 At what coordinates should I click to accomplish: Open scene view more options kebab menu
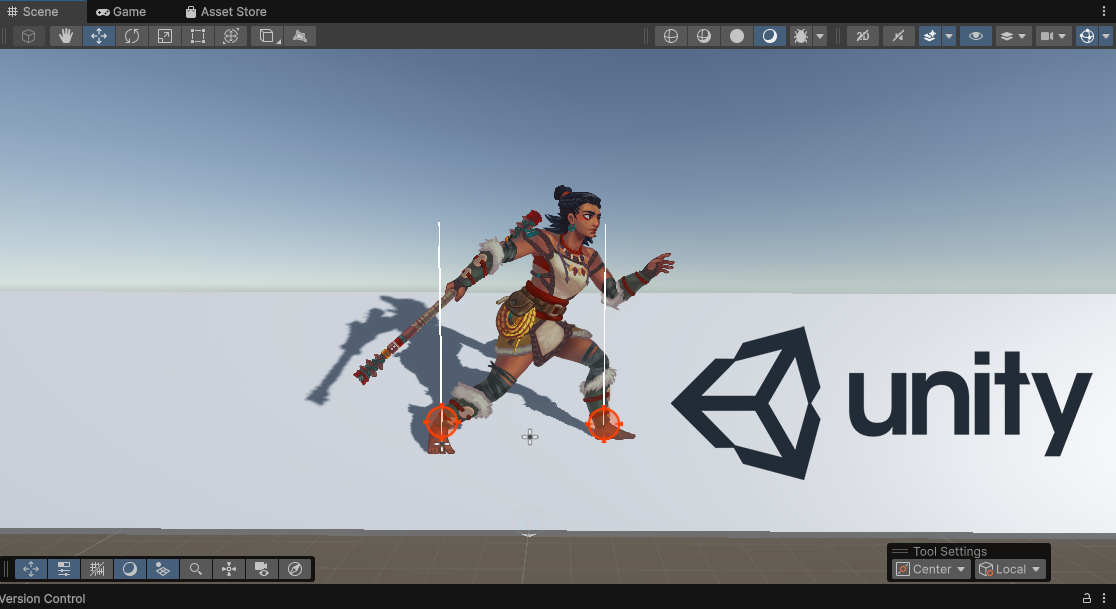click(1104, 11)
